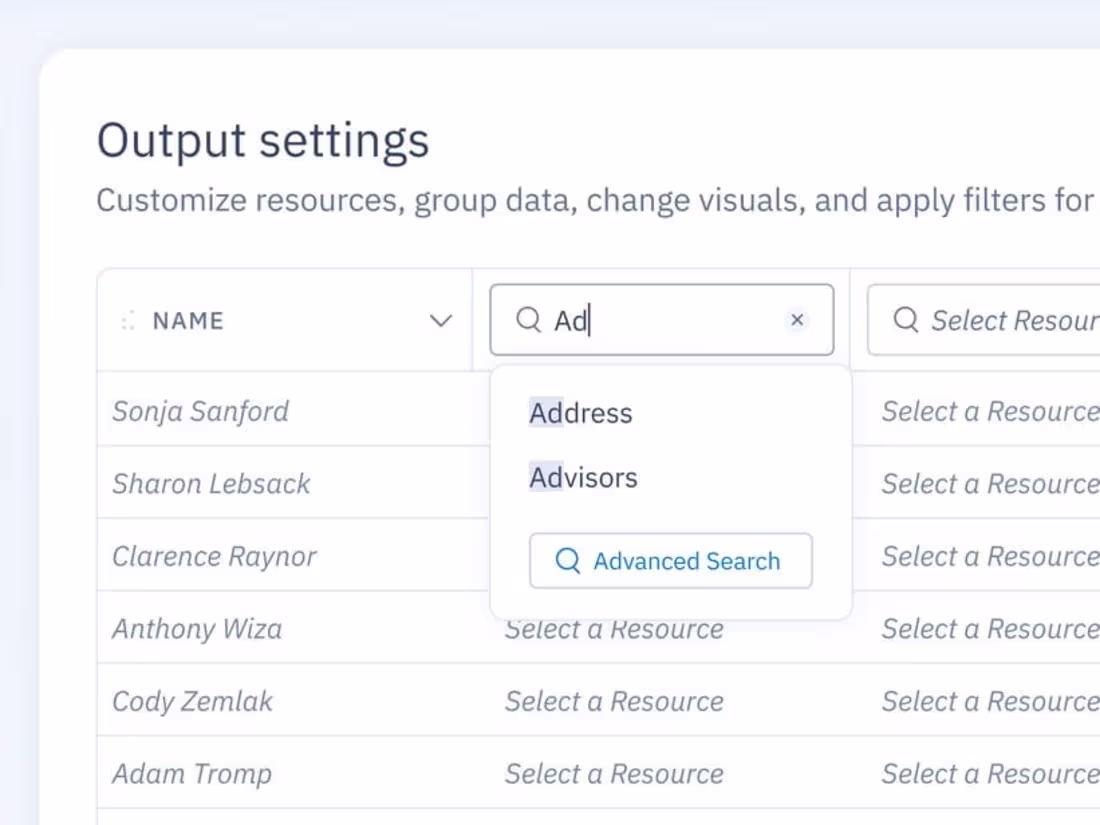Screen dimensions: 1100x825
Task: Select "Address" from the search suggestions
Action: tap(580, 412)
